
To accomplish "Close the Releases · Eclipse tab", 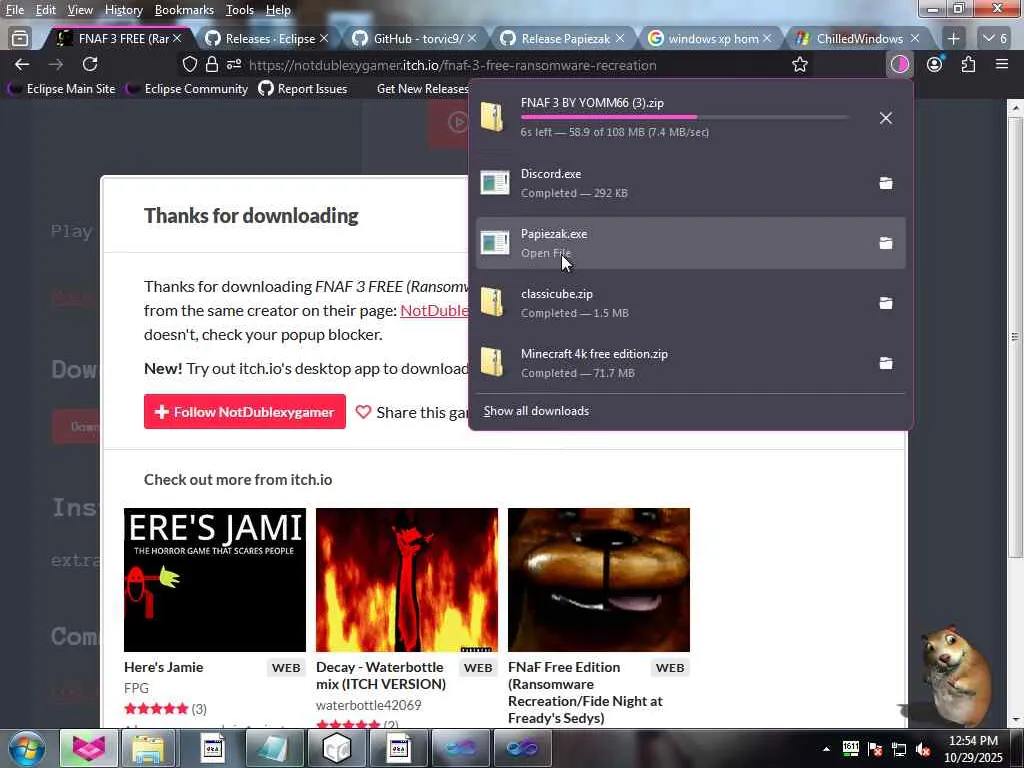I will click(324, 39).
